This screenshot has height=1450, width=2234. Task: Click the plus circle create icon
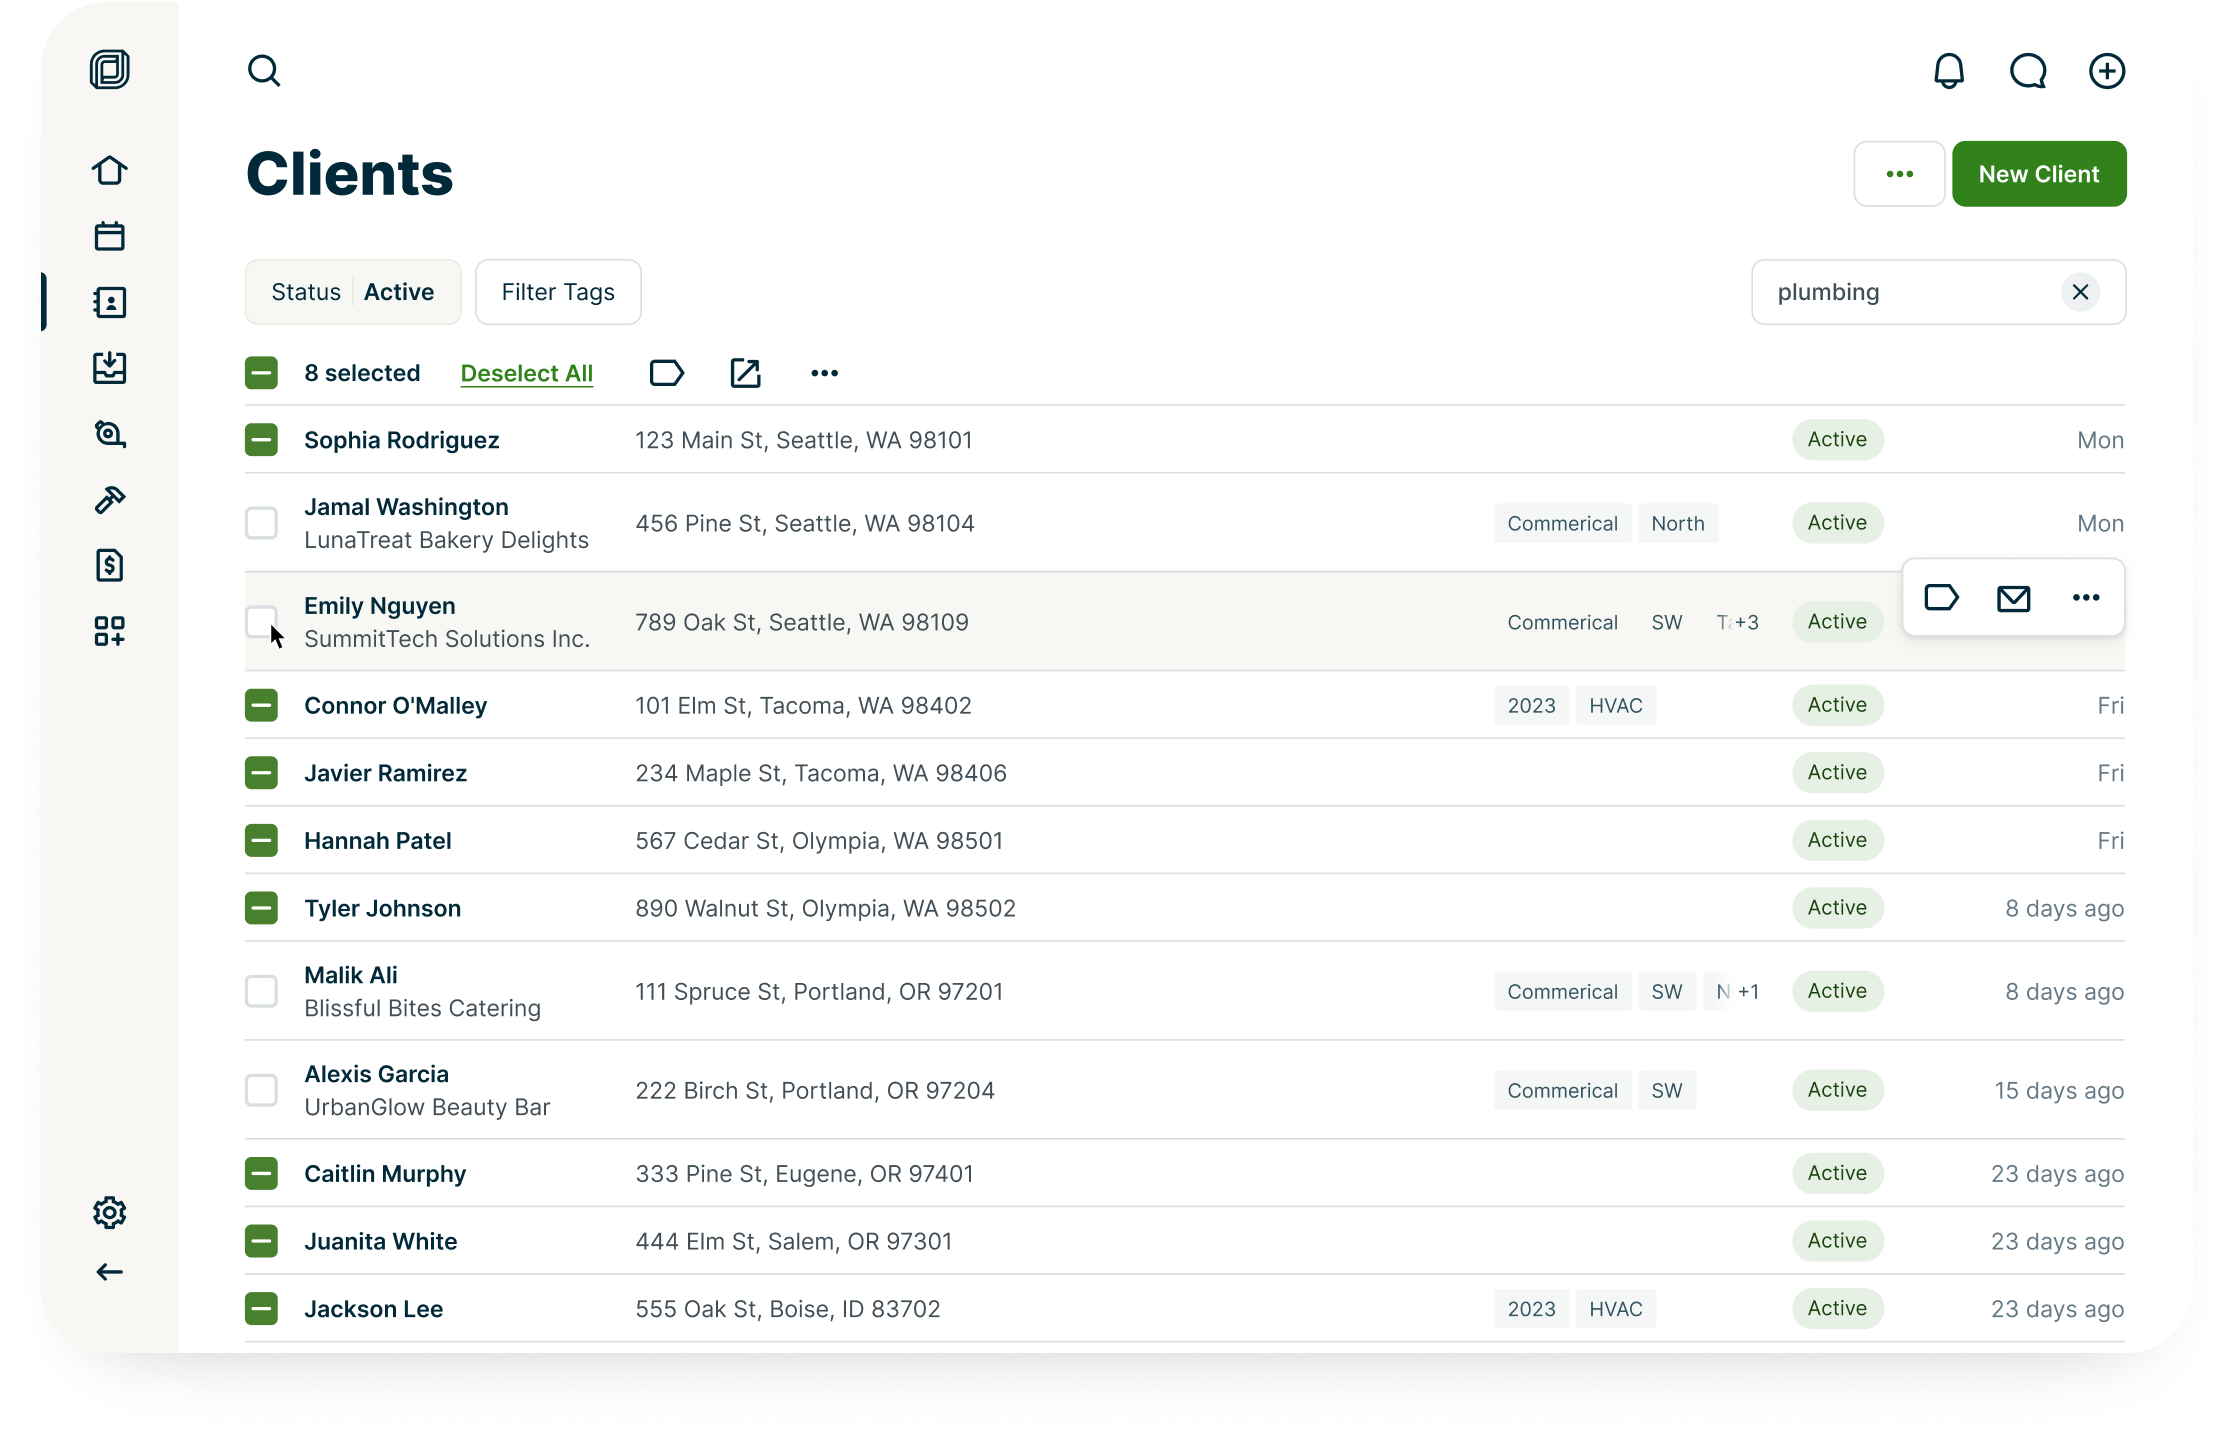2107,71
